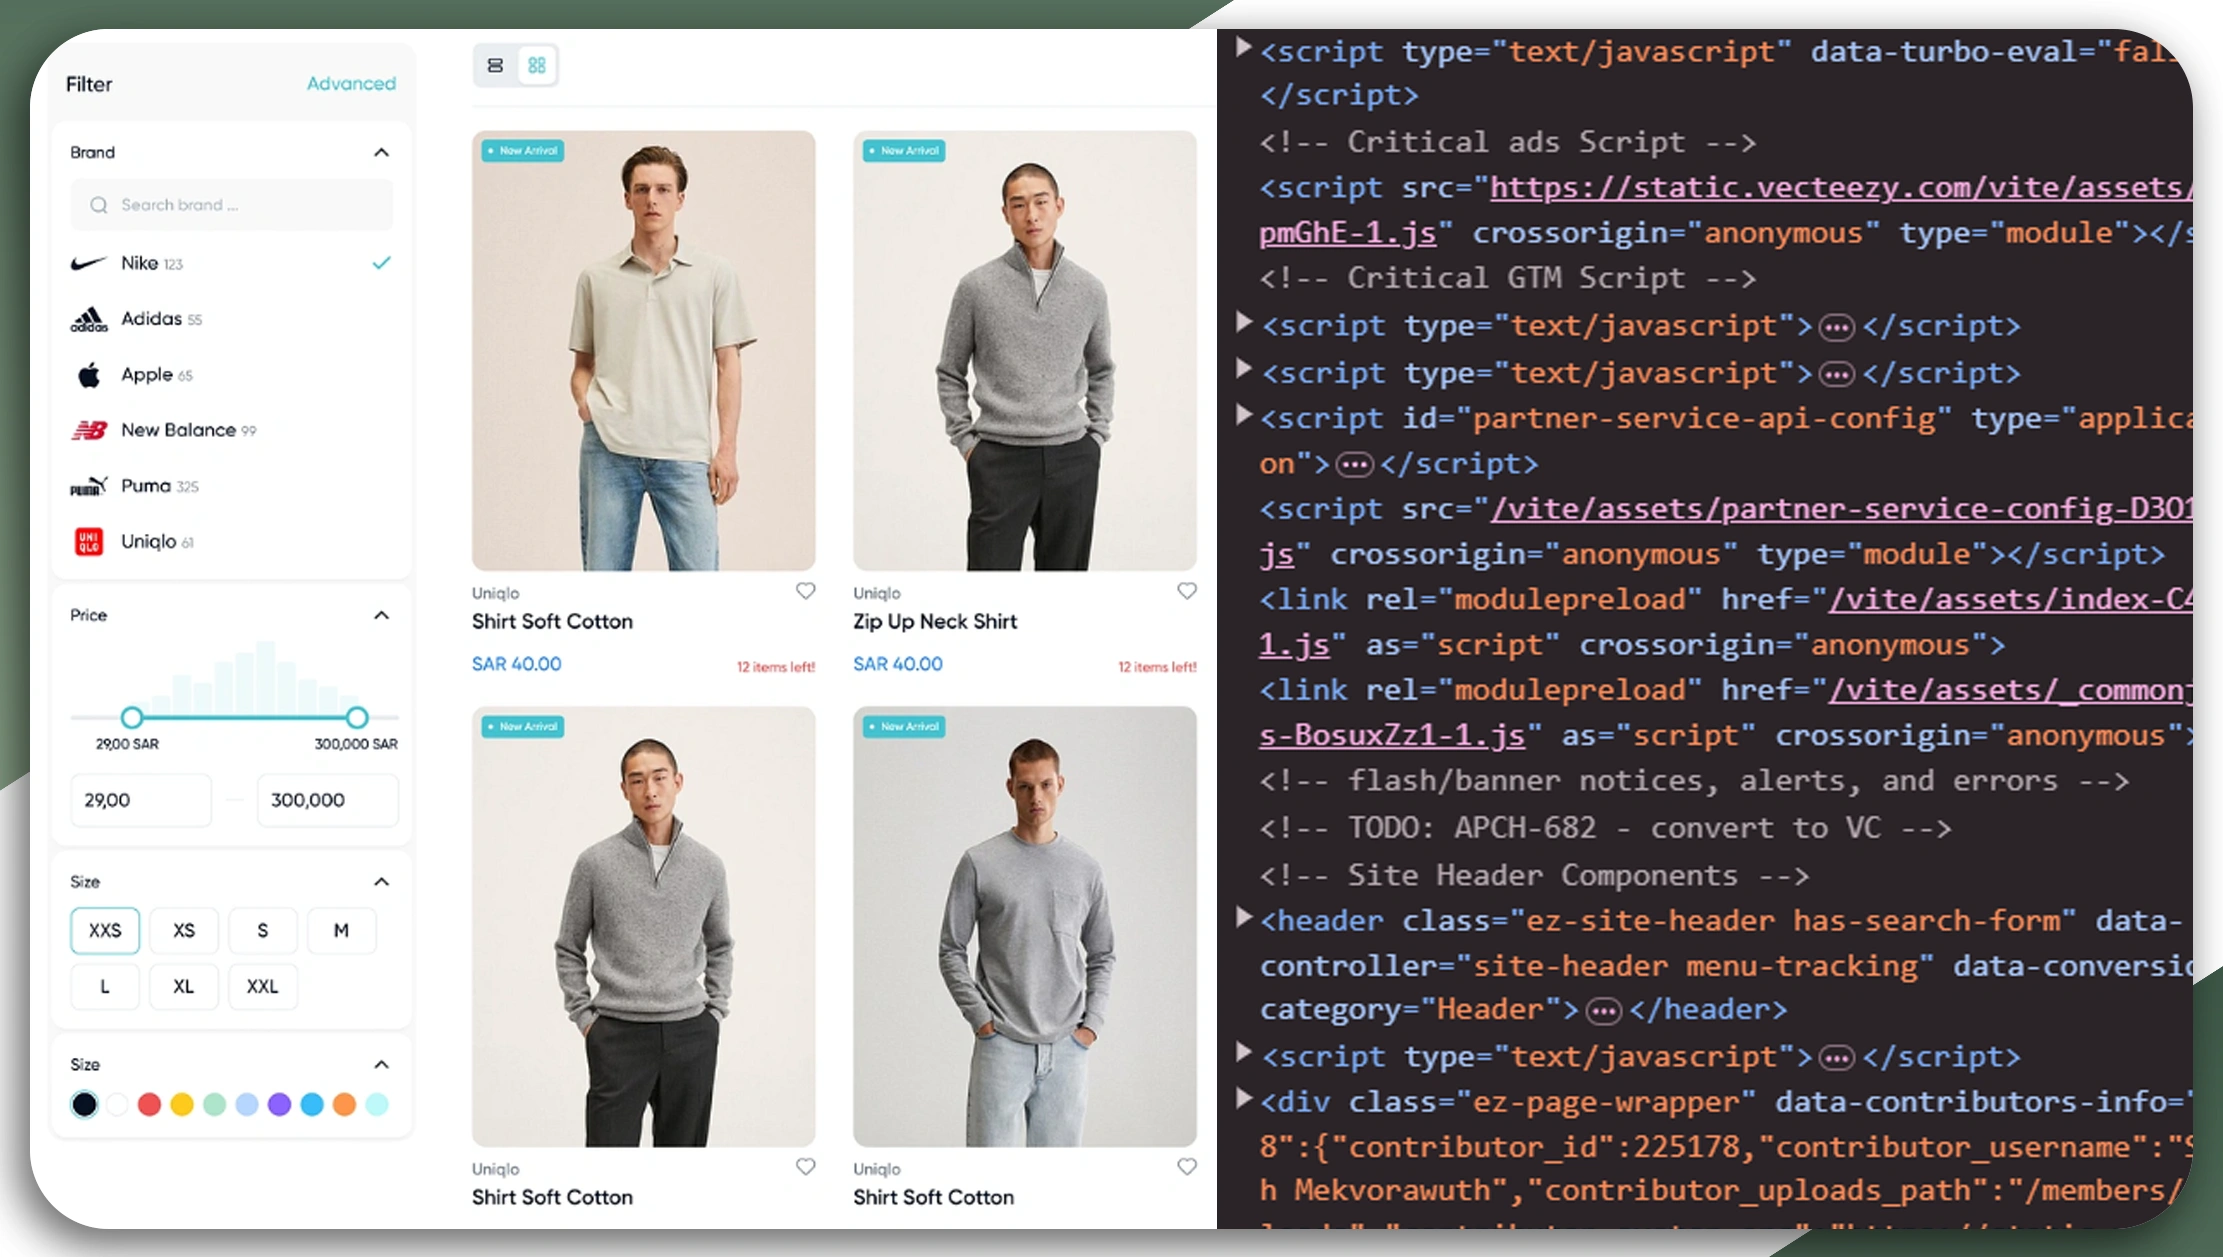
Task: Open Shirt Soft Cotton product thumbnail
Action: [x=641, y=350]
